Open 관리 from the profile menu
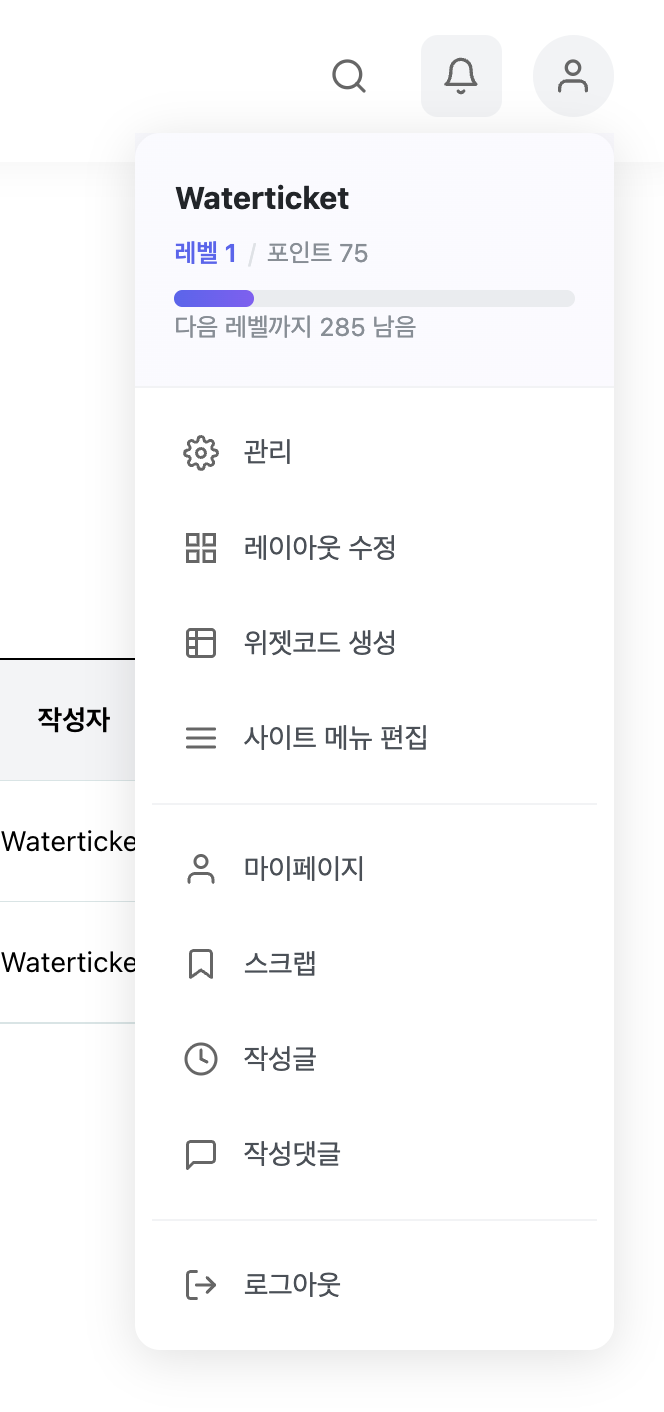The image size is (664, 1412). tap(266, 452)
